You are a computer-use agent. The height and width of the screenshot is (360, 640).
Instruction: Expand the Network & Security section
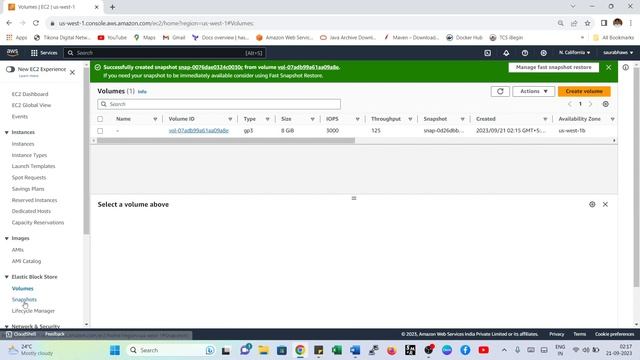[7, 327]
